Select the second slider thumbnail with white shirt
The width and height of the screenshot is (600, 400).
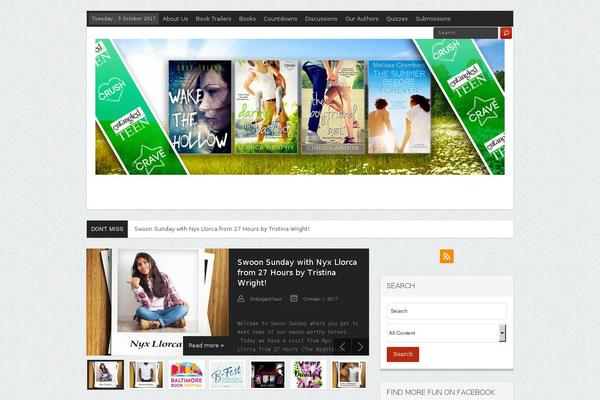pyautogui.click(x=146, y=375)
